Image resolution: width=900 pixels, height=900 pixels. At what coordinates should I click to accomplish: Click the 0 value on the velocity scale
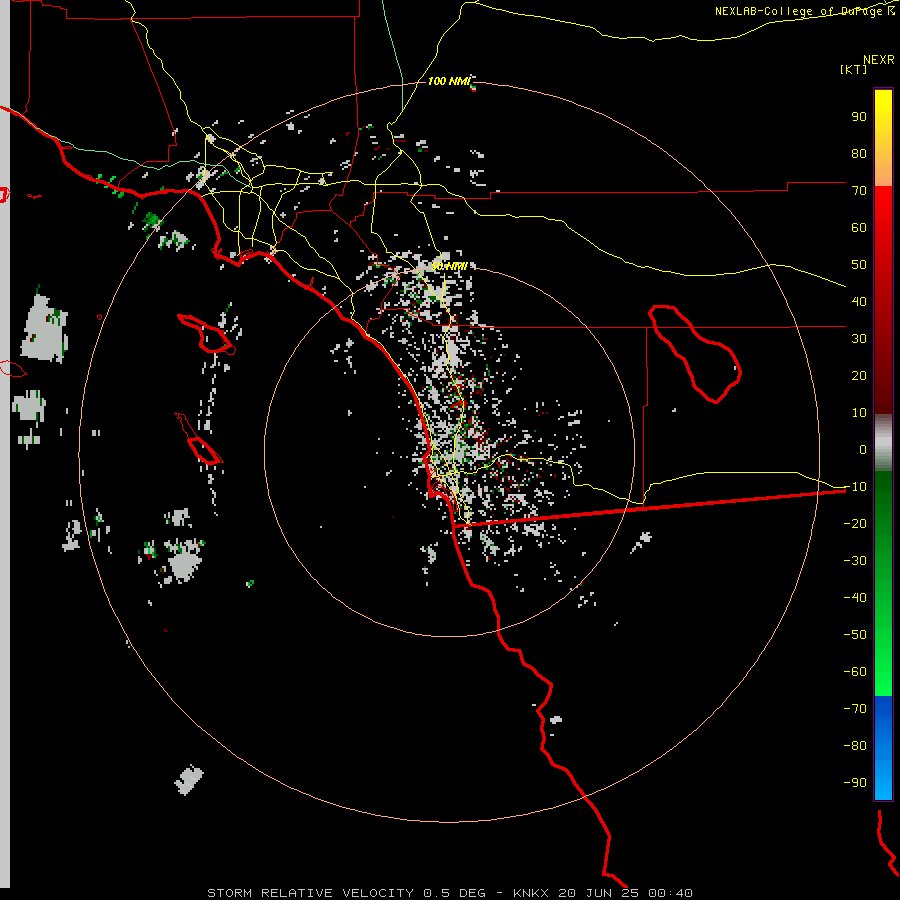tap(863, 449)
